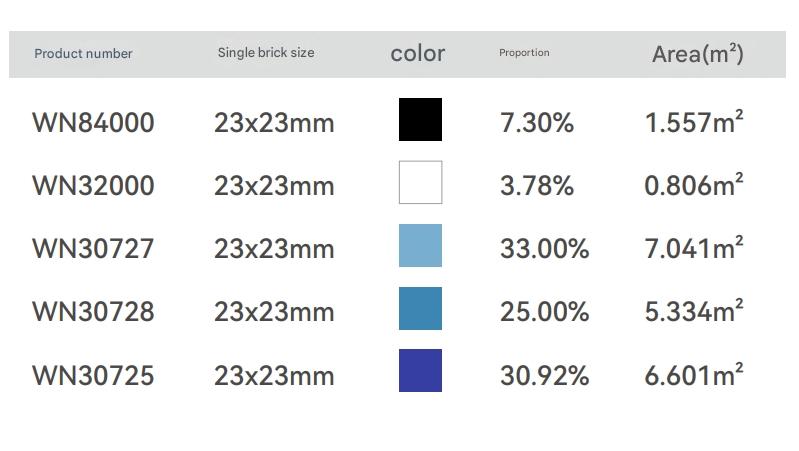Click the 33.00% proportion value
This screenshot has width=799, height=451.
[544, 249]
